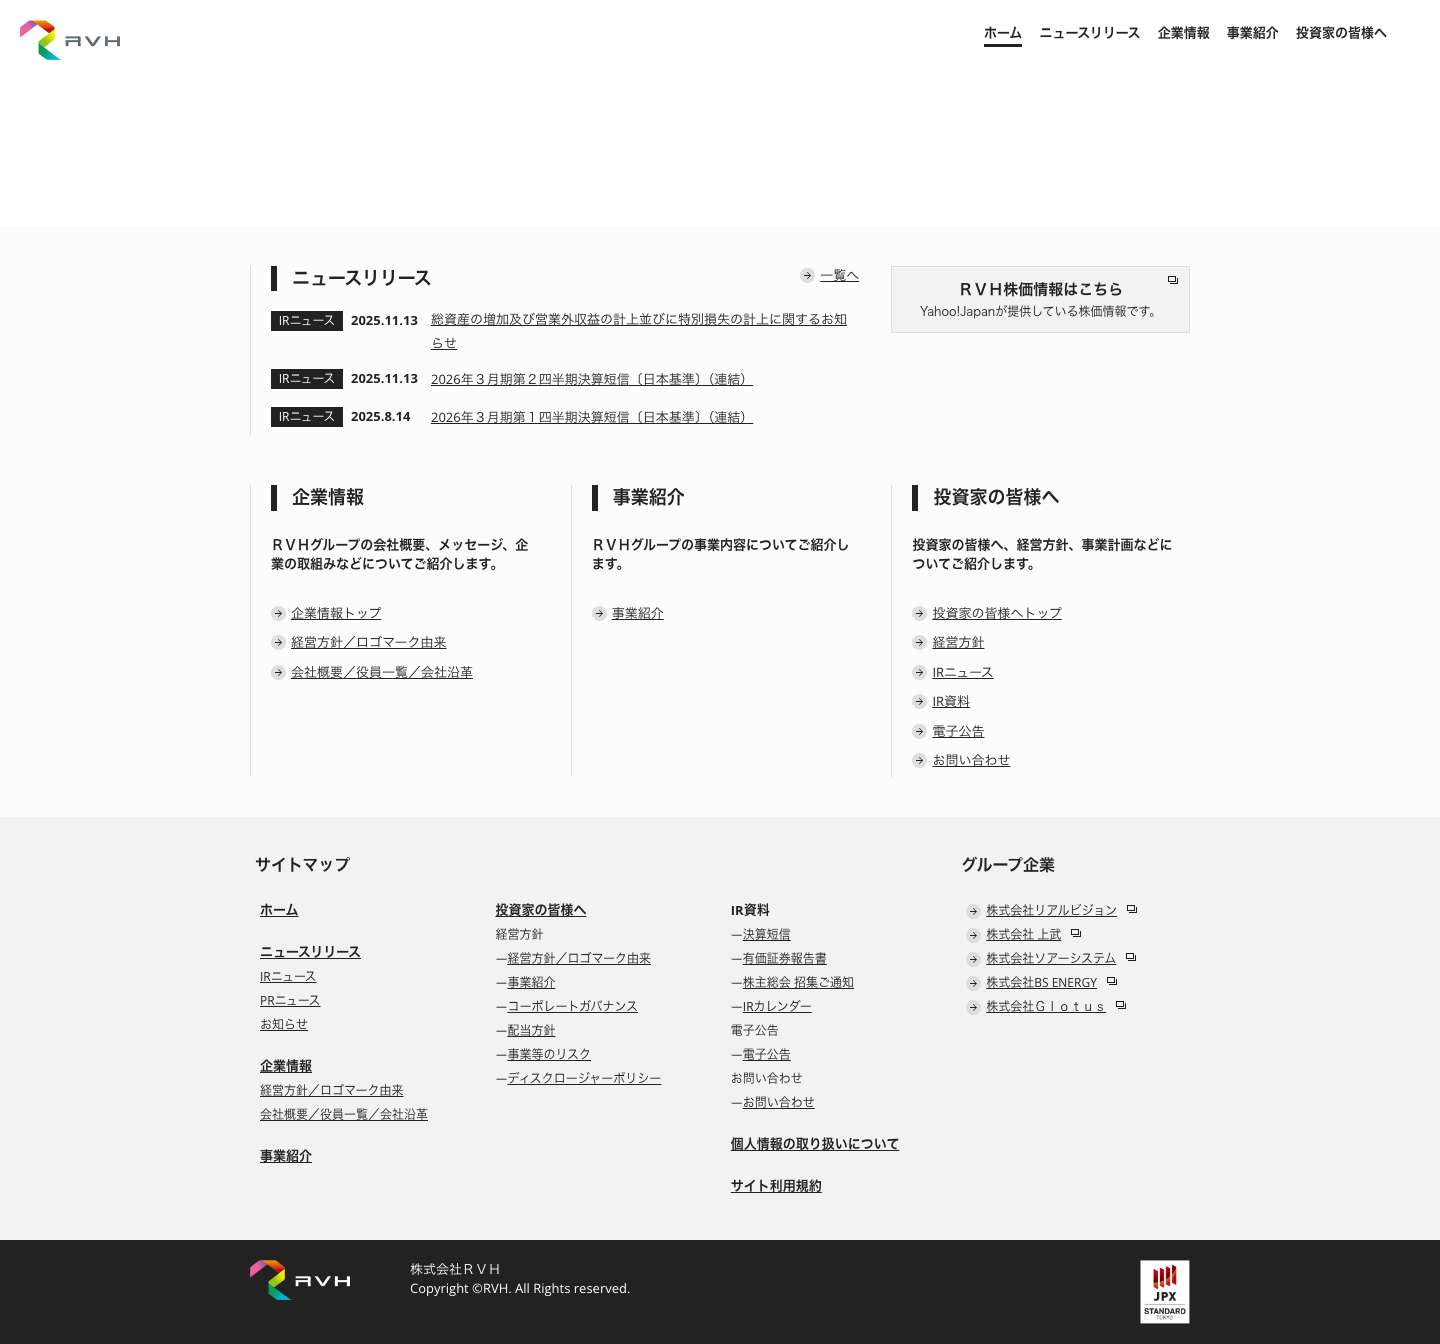Click the arrow icon before 企業情報トップ
Image resolution: width=1440 pixels, height=1344 pixels.
(x=278, y=613)
